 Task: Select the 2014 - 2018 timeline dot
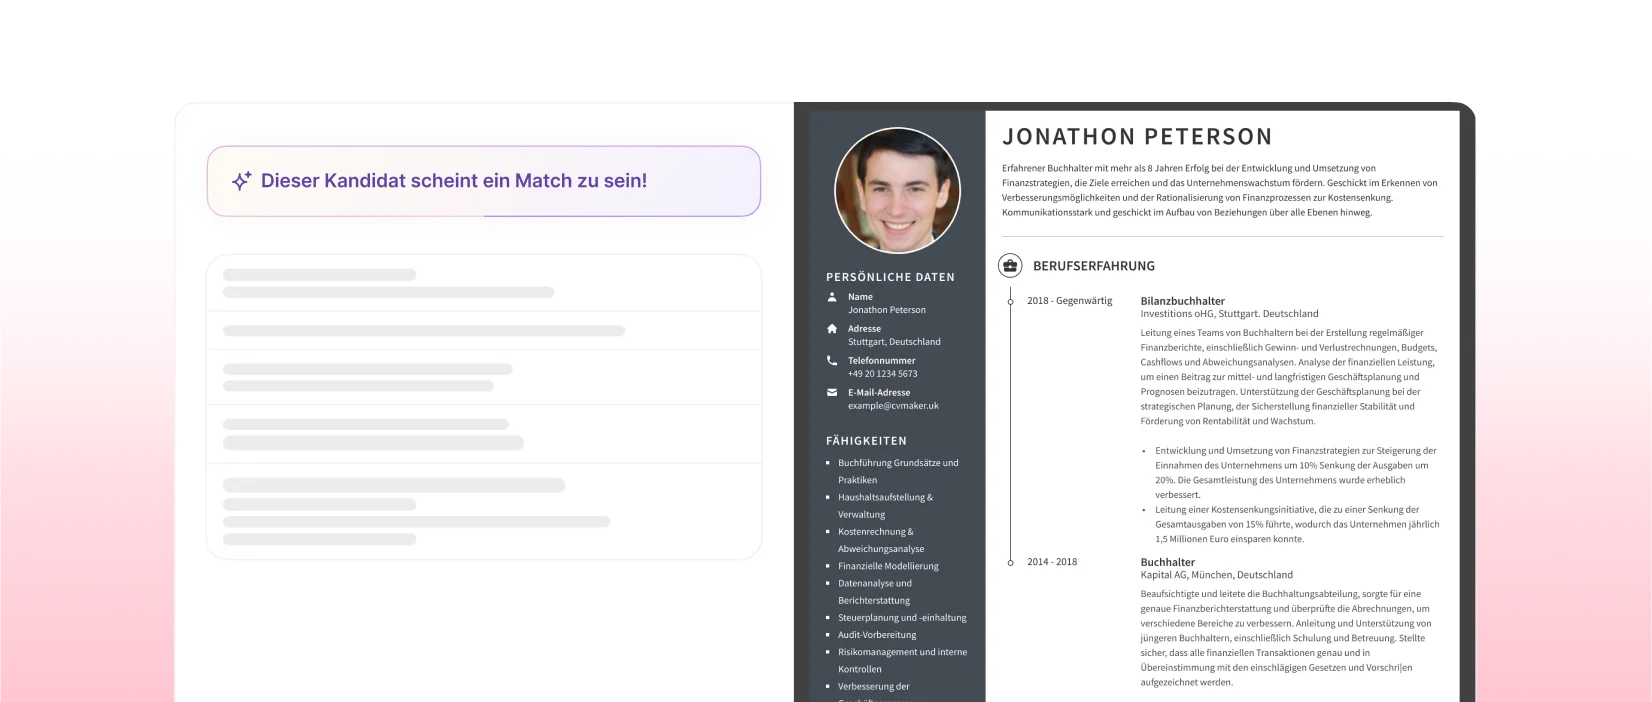point(1010,562)
